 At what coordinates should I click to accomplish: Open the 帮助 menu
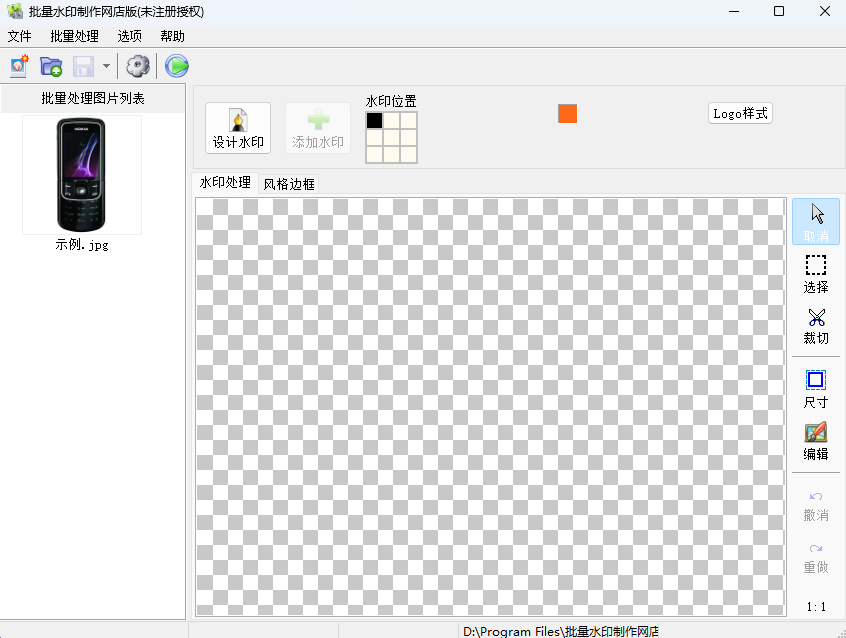coord(173,36)
